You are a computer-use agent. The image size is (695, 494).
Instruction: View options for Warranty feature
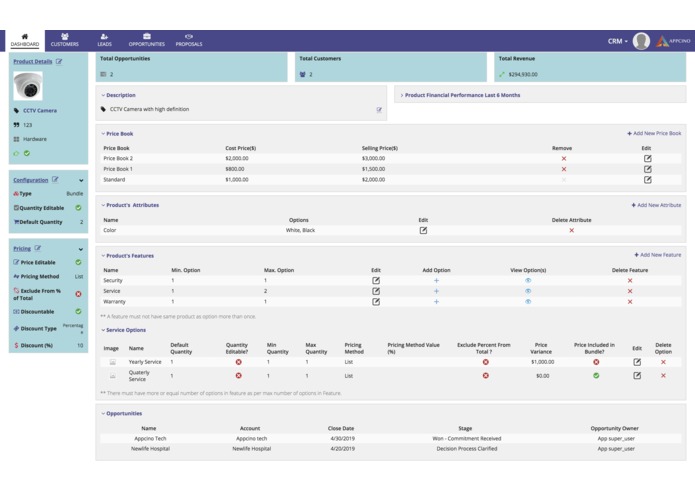528,302
